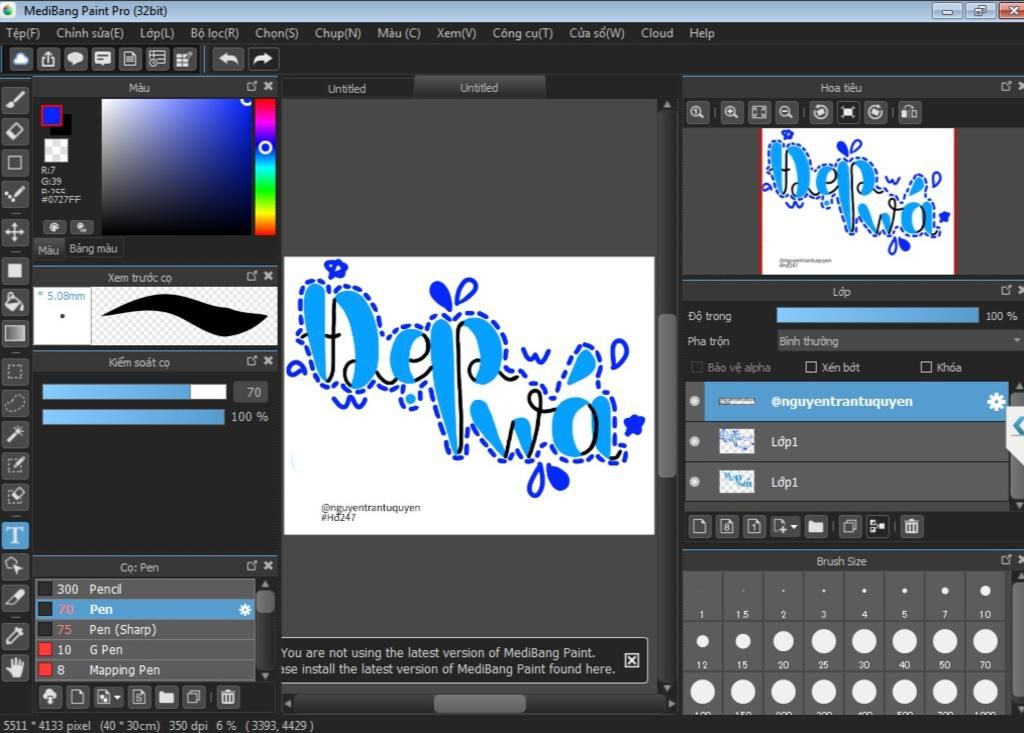Toggle visibility of bottom Lớp1 layer
The height and width of the screenshot is (733, 1024).
click(695, 482)
